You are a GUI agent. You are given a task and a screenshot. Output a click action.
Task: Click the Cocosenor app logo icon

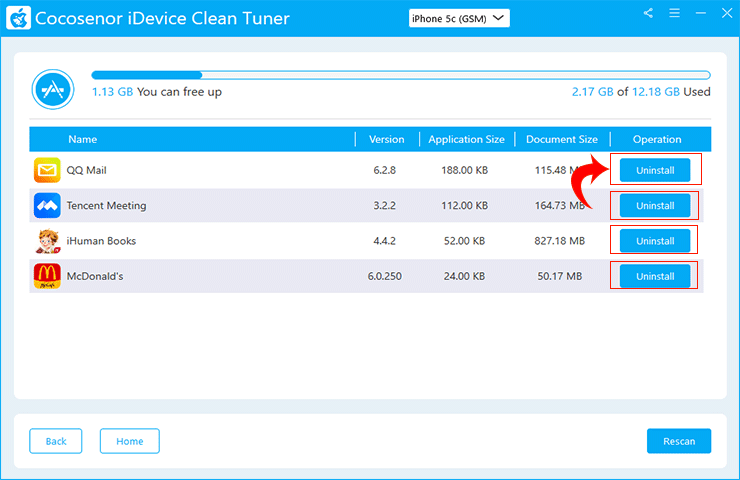(x=18, y=18)
